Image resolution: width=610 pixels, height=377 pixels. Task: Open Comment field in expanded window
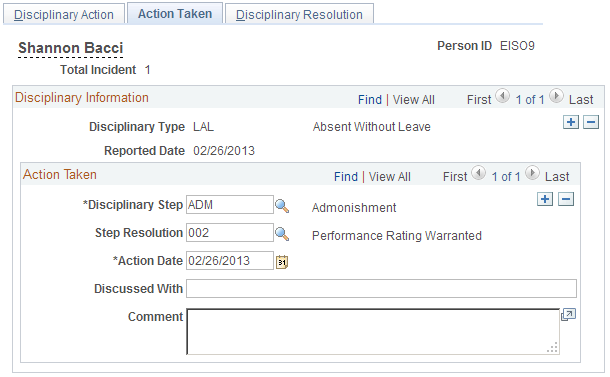(x=568, y=315)
